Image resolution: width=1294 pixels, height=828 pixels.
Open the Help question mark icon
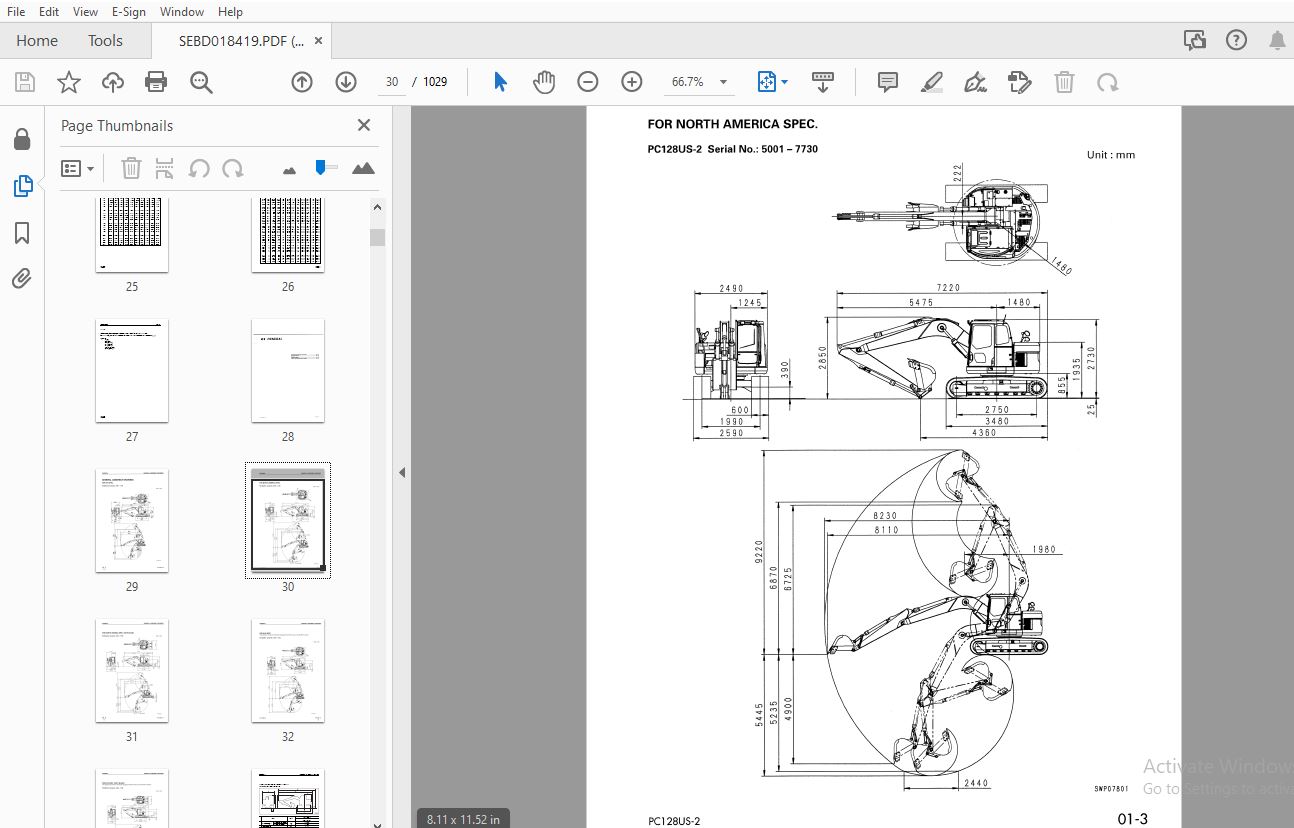click(x=1237, y=40)
